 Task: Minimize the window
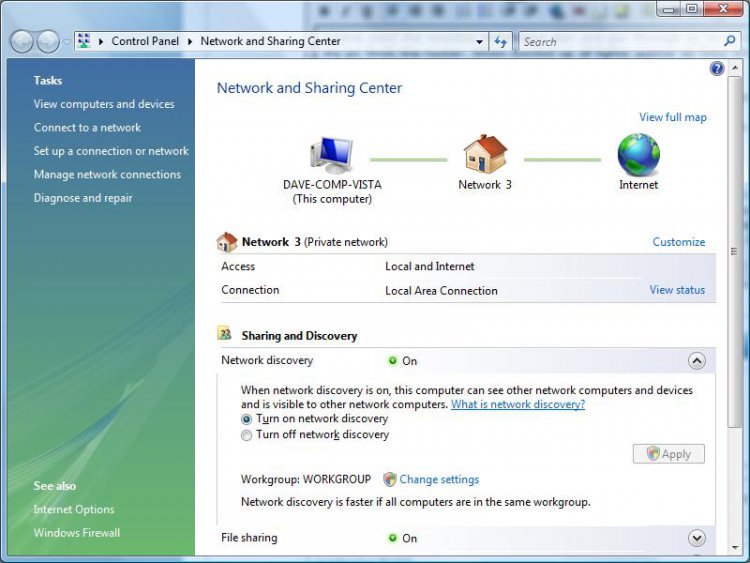coord(669,9)
